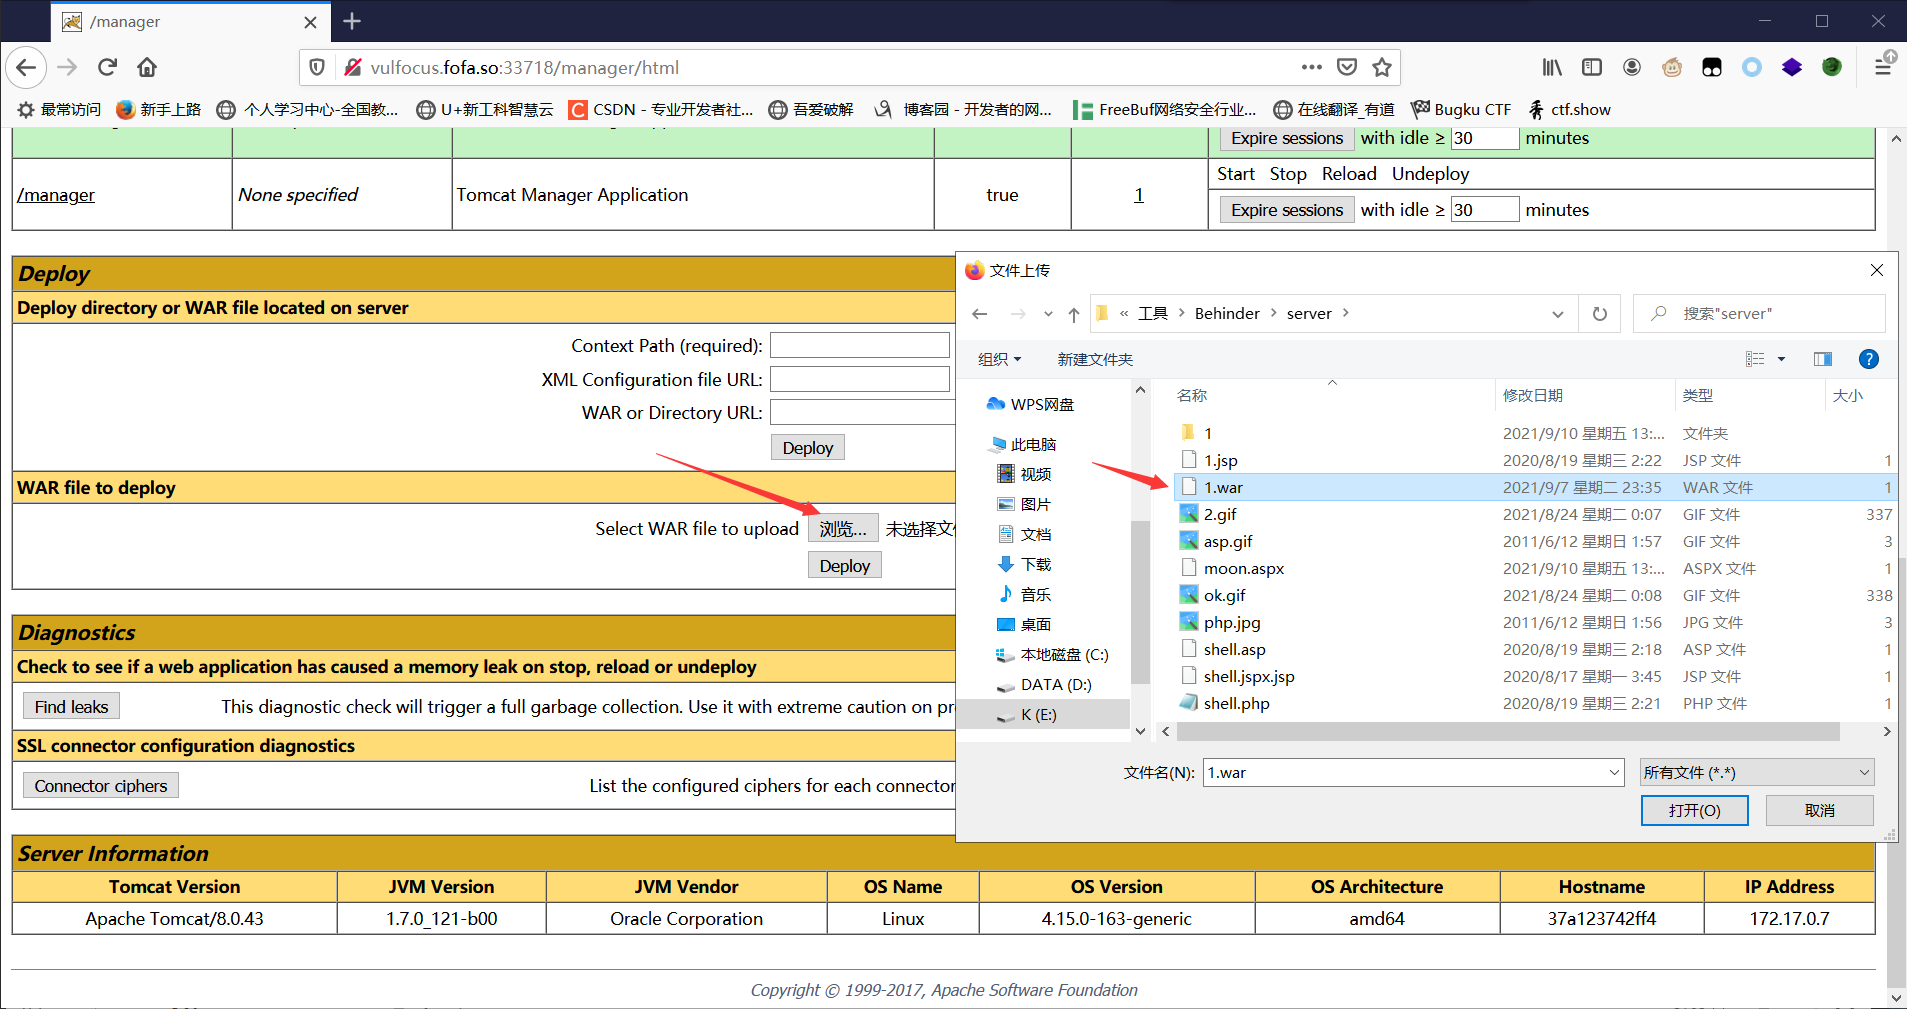Screen dimensions: 1907x1009
Task: Select the shell.jspx.jsp file
Action: (x=1248, y=676)
